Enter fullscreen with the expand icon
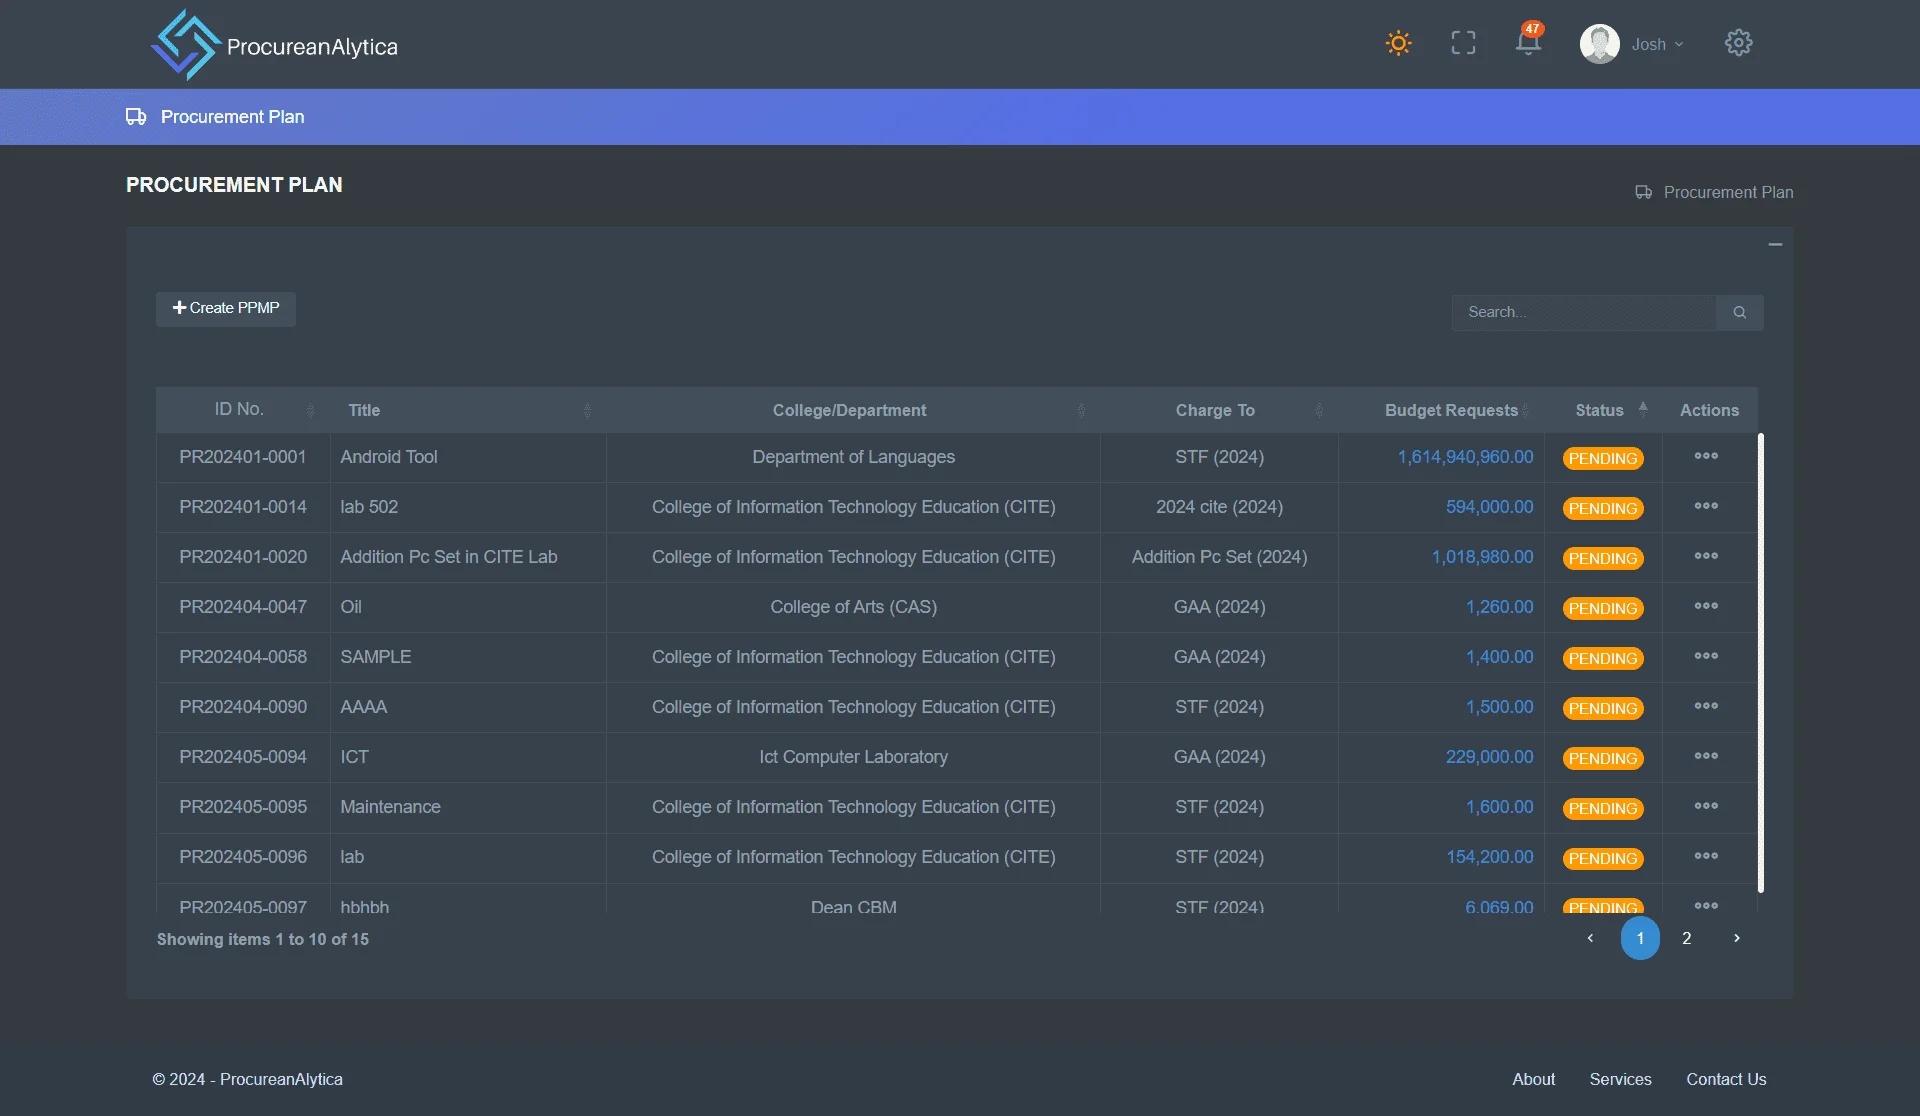This screenshot has width=1920, height=1116. click(1463, 43)
